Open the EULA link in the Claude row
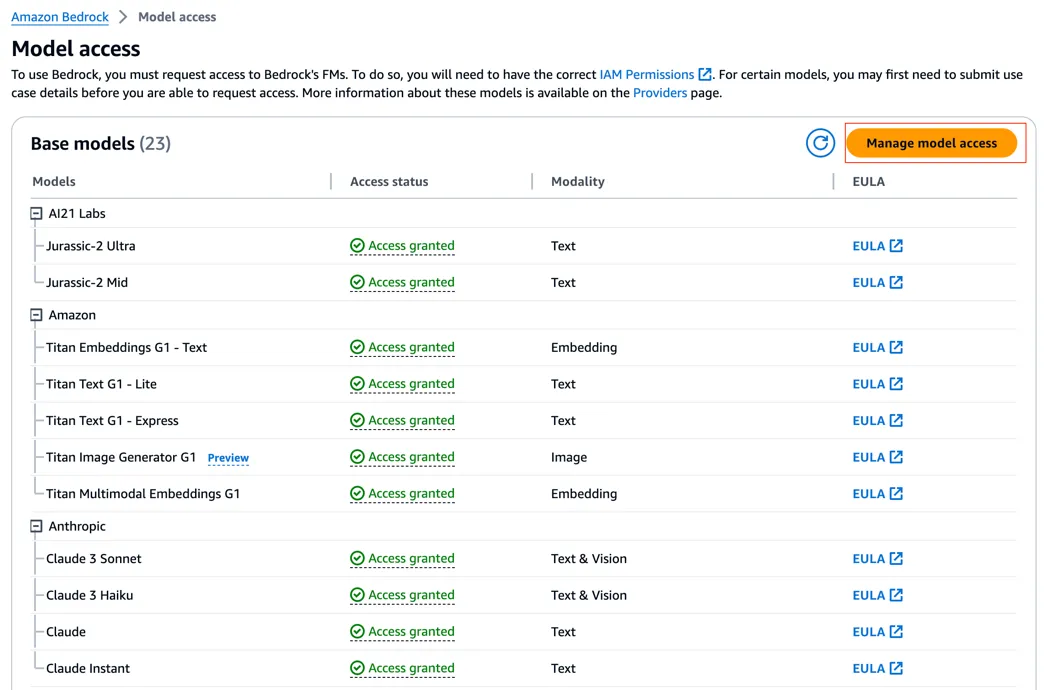The image size is (1045, 690). [877, 632]
